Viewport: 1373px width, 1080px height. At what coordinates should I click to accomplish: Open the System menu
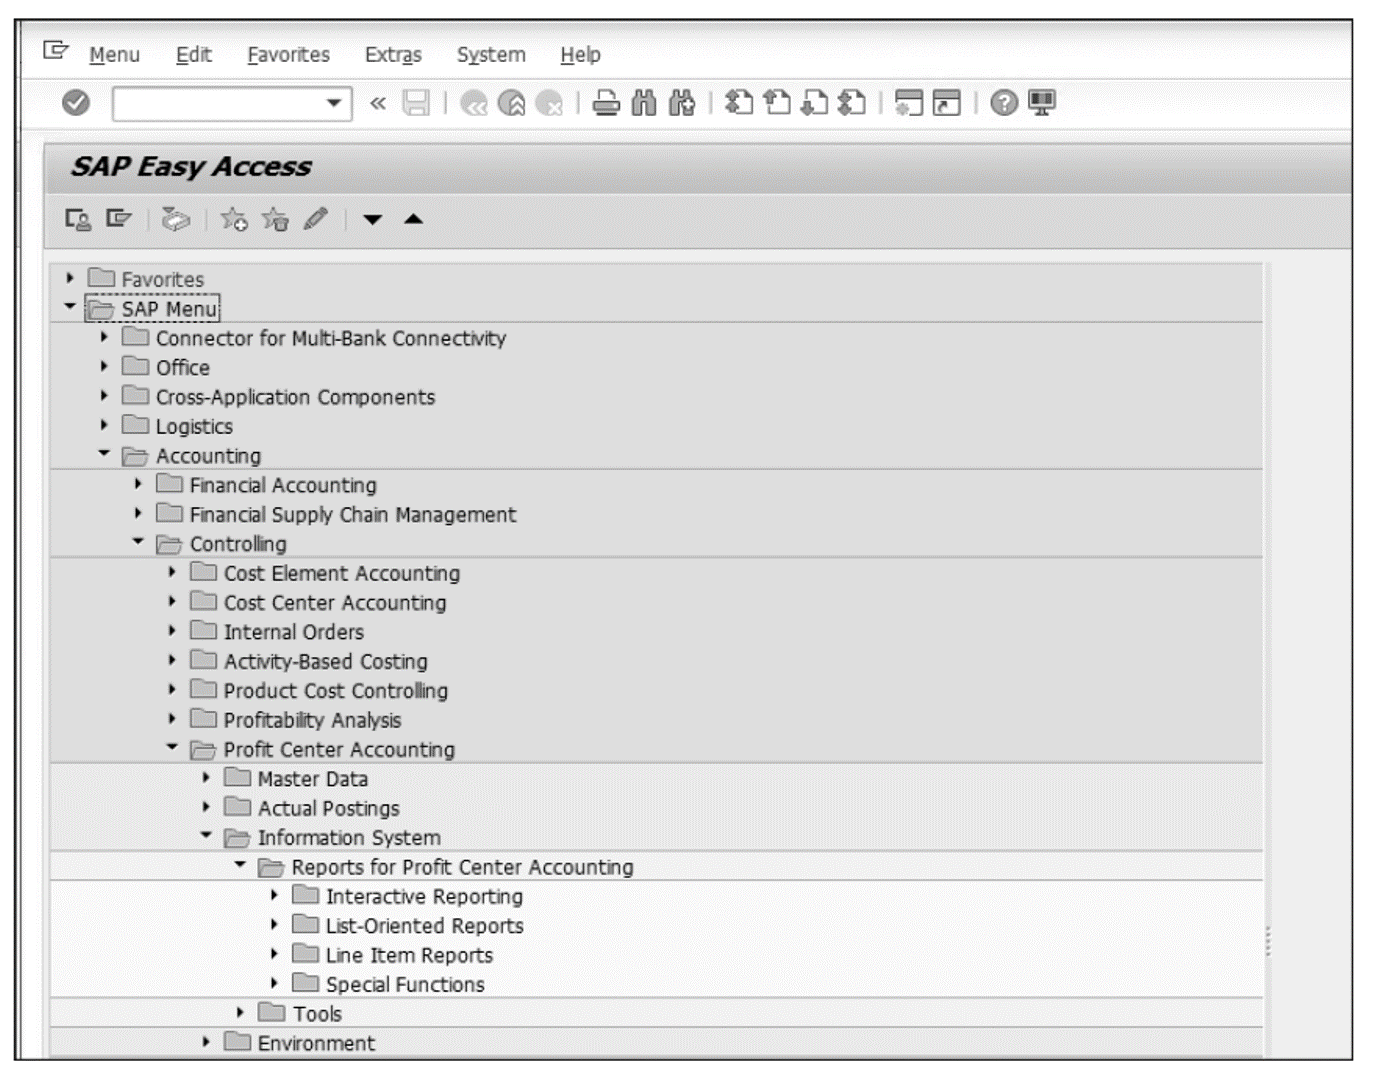click(489, 56)
